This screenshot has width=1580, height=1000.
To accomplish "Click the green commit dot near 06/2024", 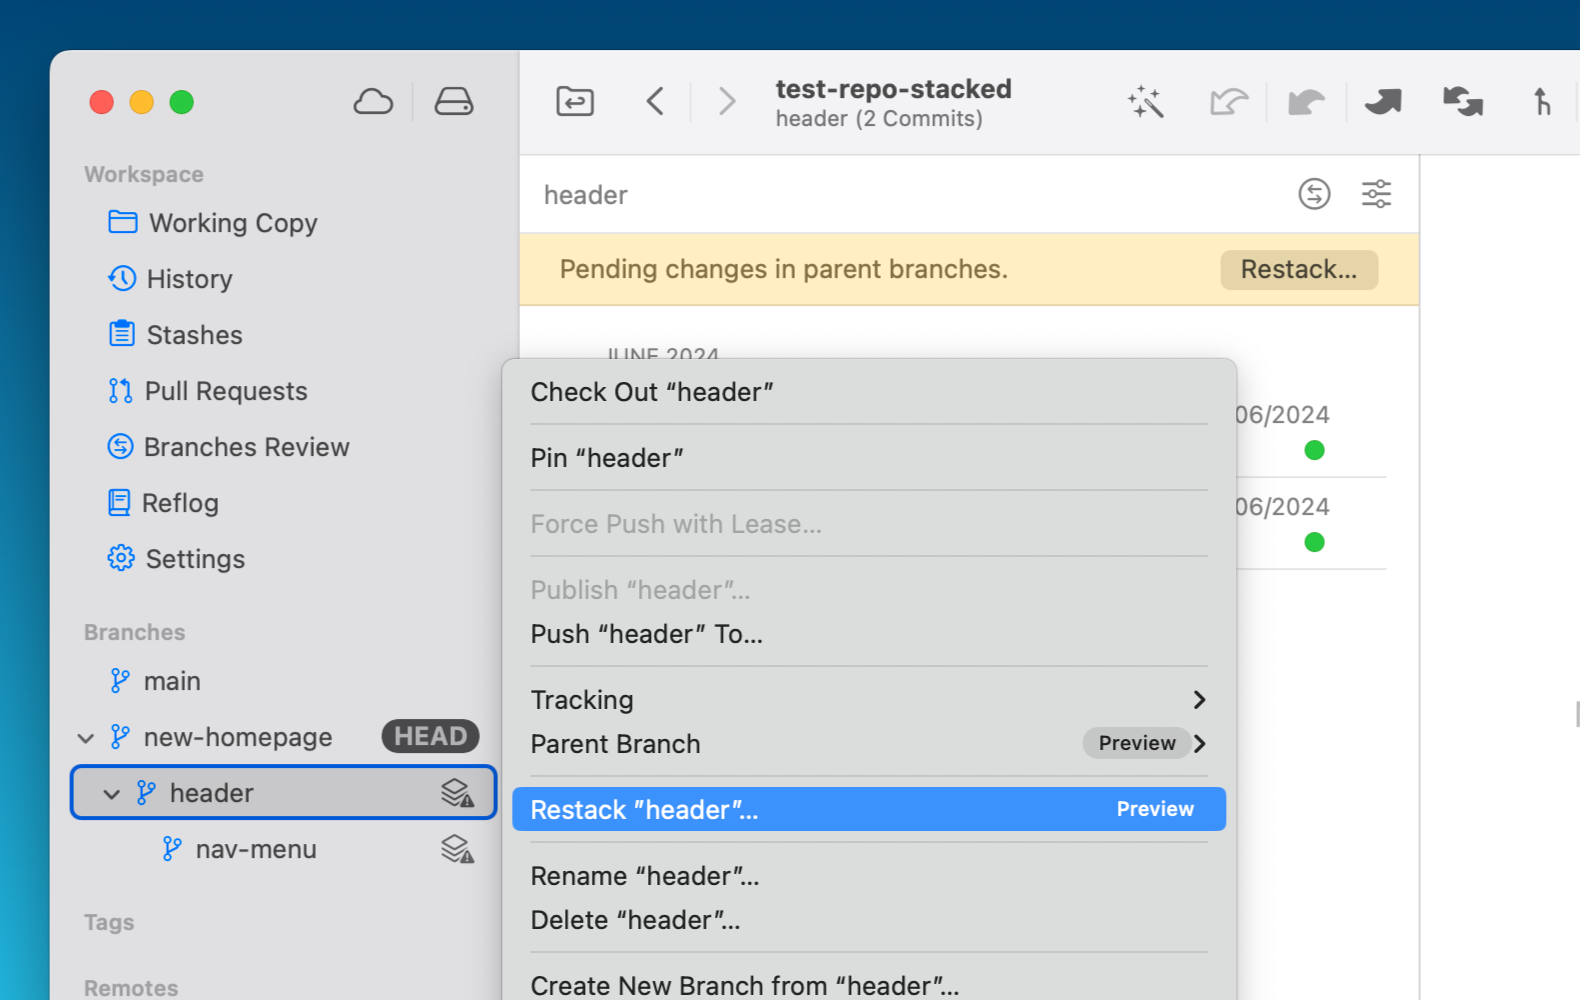I will click(x=1314, y=450).
